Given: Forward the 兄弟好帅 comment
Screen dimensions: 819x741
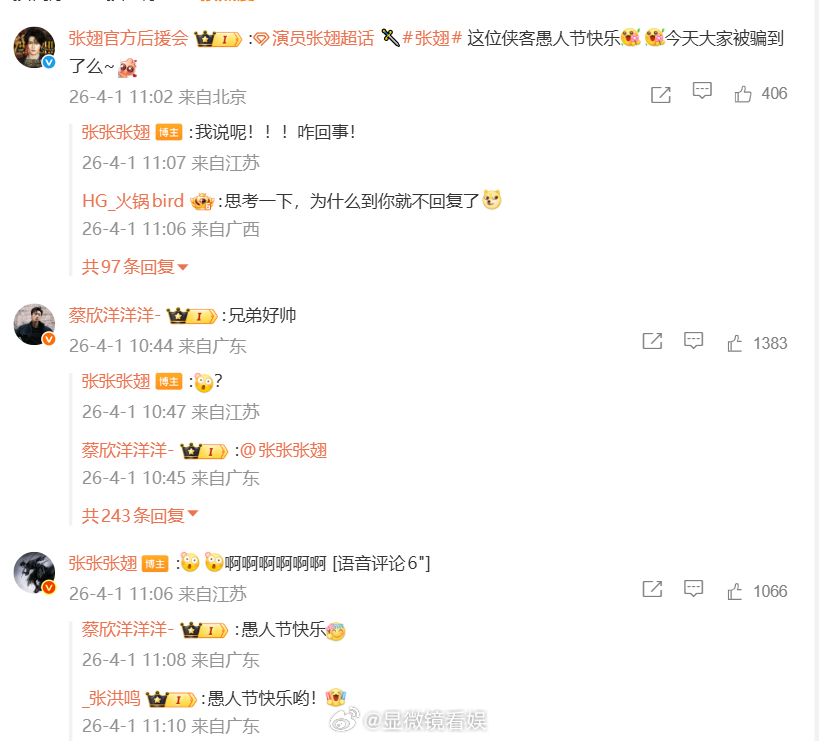Looking at the screenshot, I should point(652,342).
